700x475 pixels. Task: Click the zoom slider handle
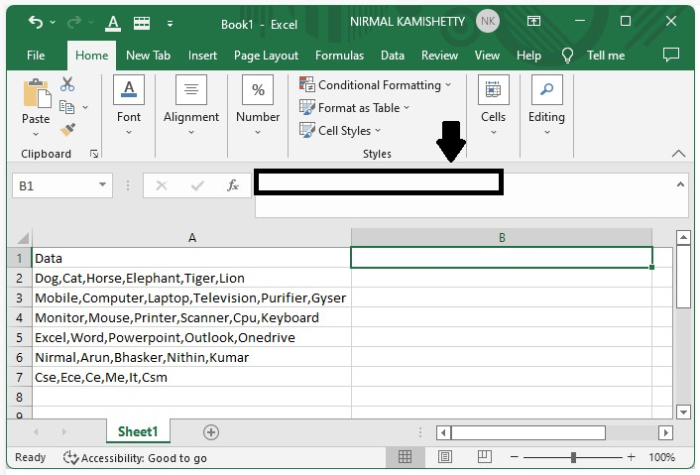point(573,457)
